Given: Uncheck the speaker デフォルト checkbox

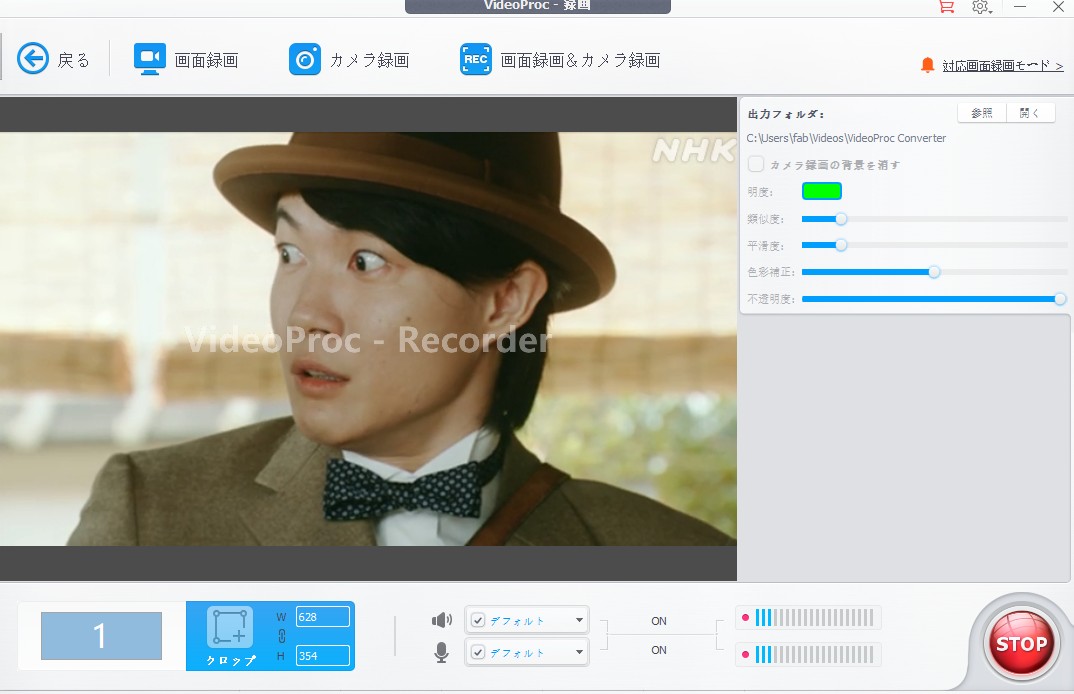Looking at the screenshot, I should (x=478, y=621).
